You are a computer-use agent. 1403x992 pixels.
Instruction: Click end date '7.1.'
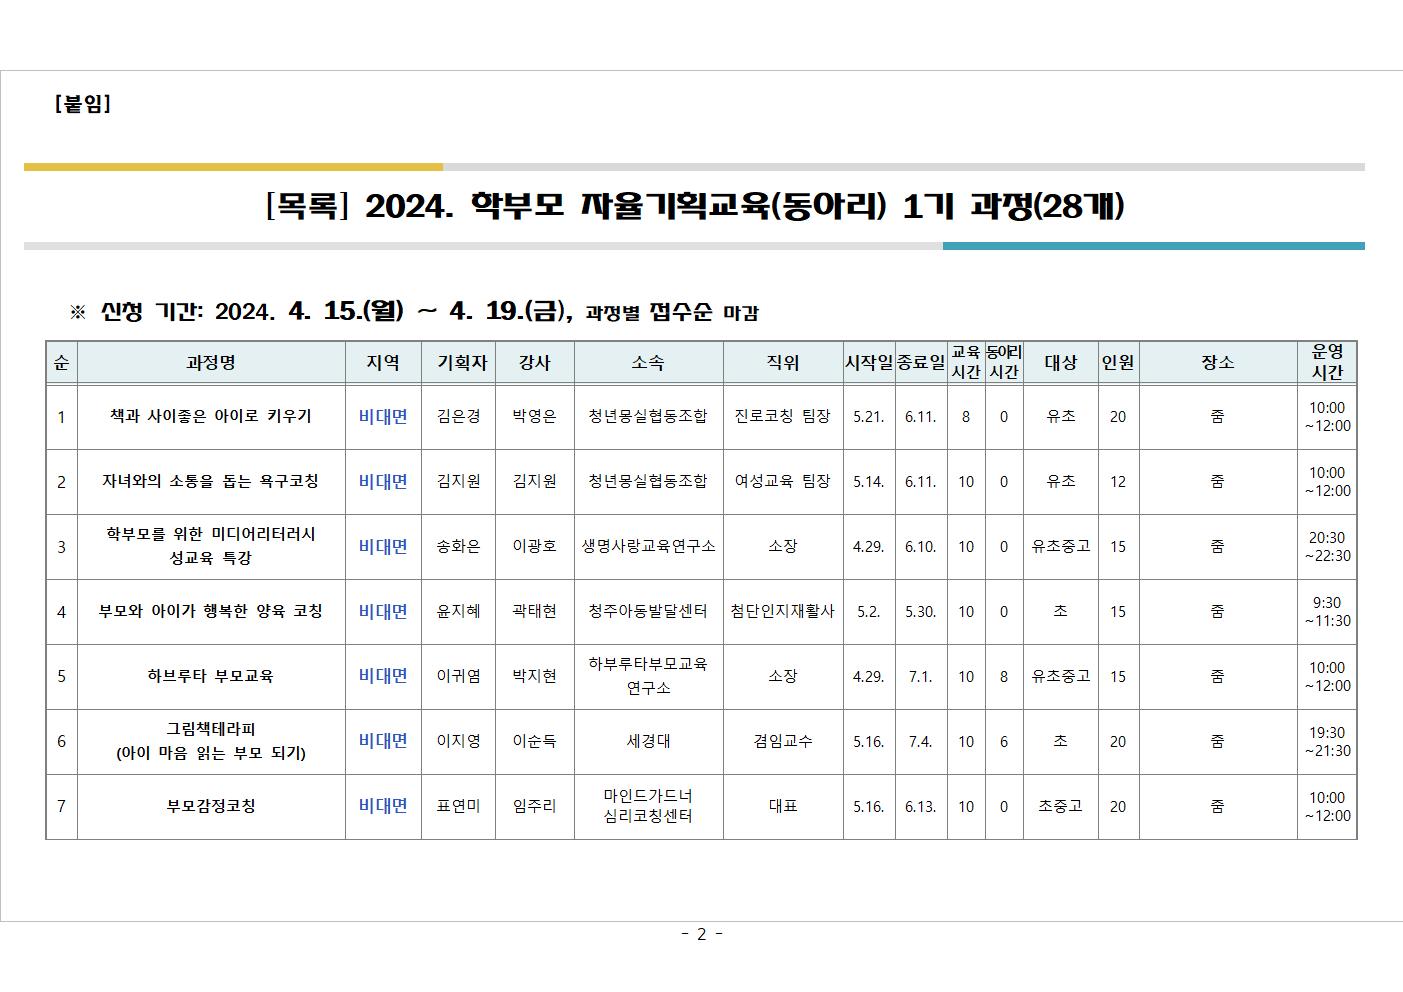921,677
